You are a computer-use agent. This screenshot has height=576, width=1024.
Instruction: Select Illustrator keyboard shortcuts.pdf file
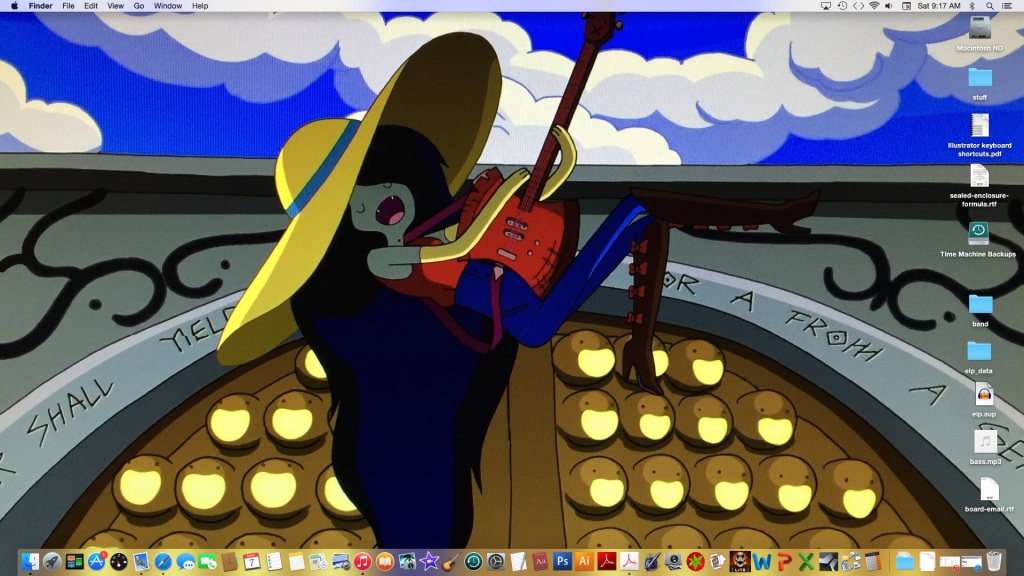(980, 125)
